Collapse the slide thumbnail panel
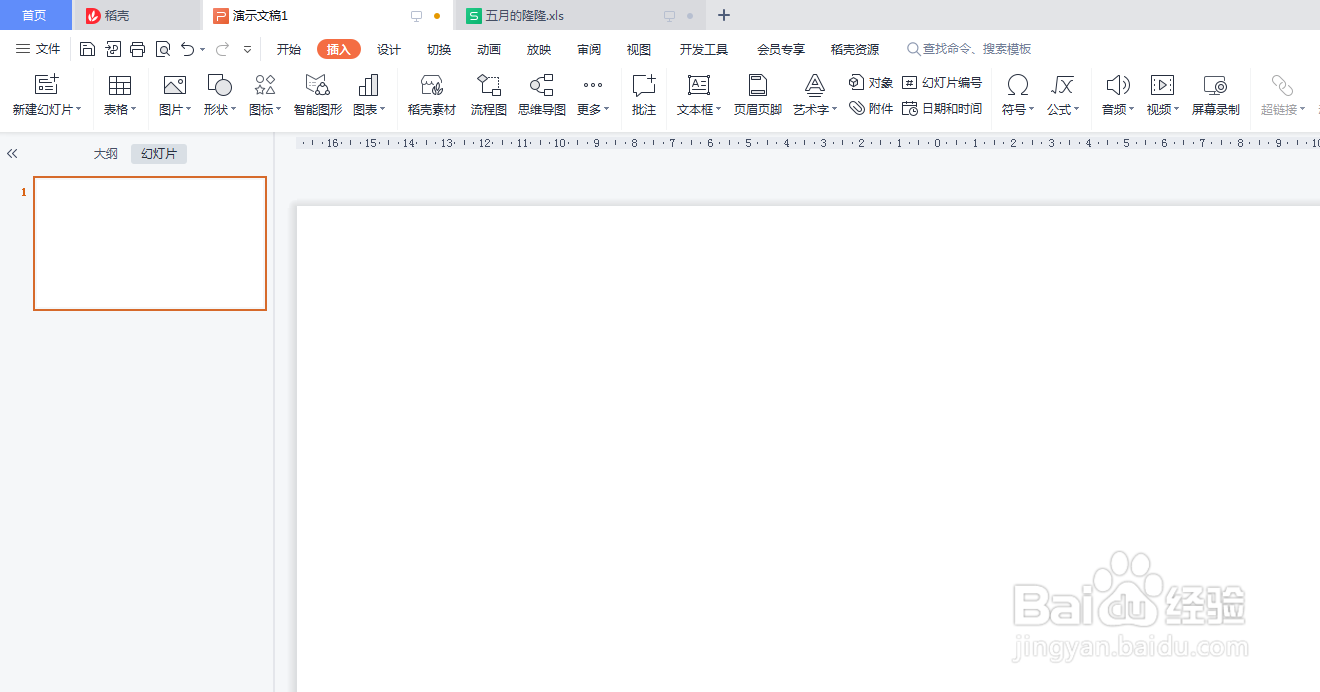 tap(12, 152)
